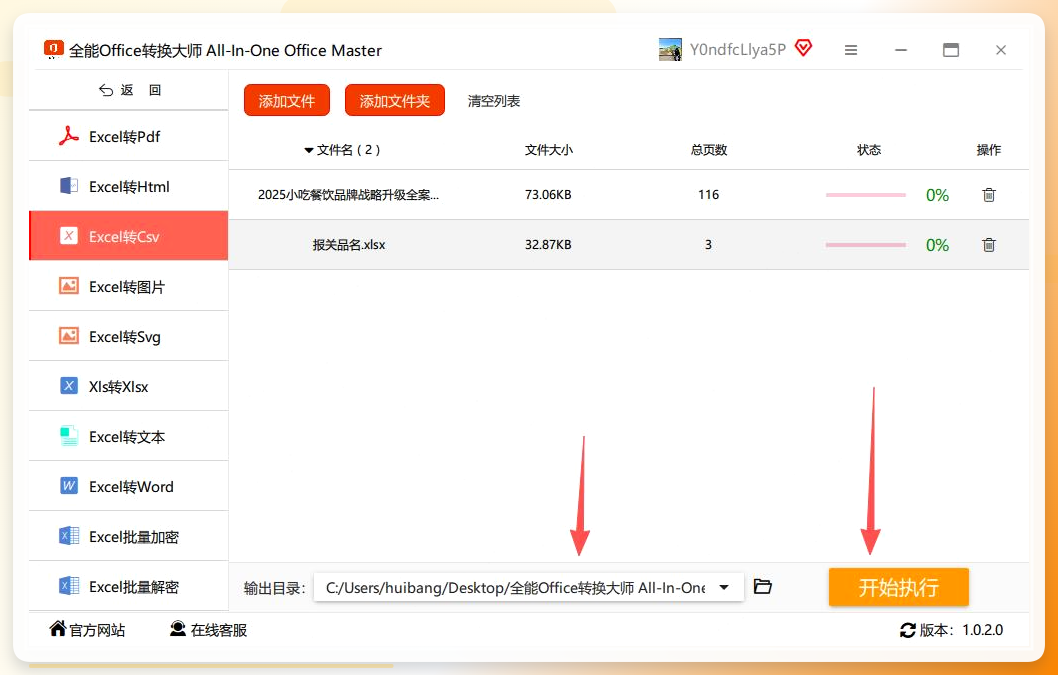1058x675 pixels.
Task: Open the 官方网站 link
Action: [x=97, y=630]
